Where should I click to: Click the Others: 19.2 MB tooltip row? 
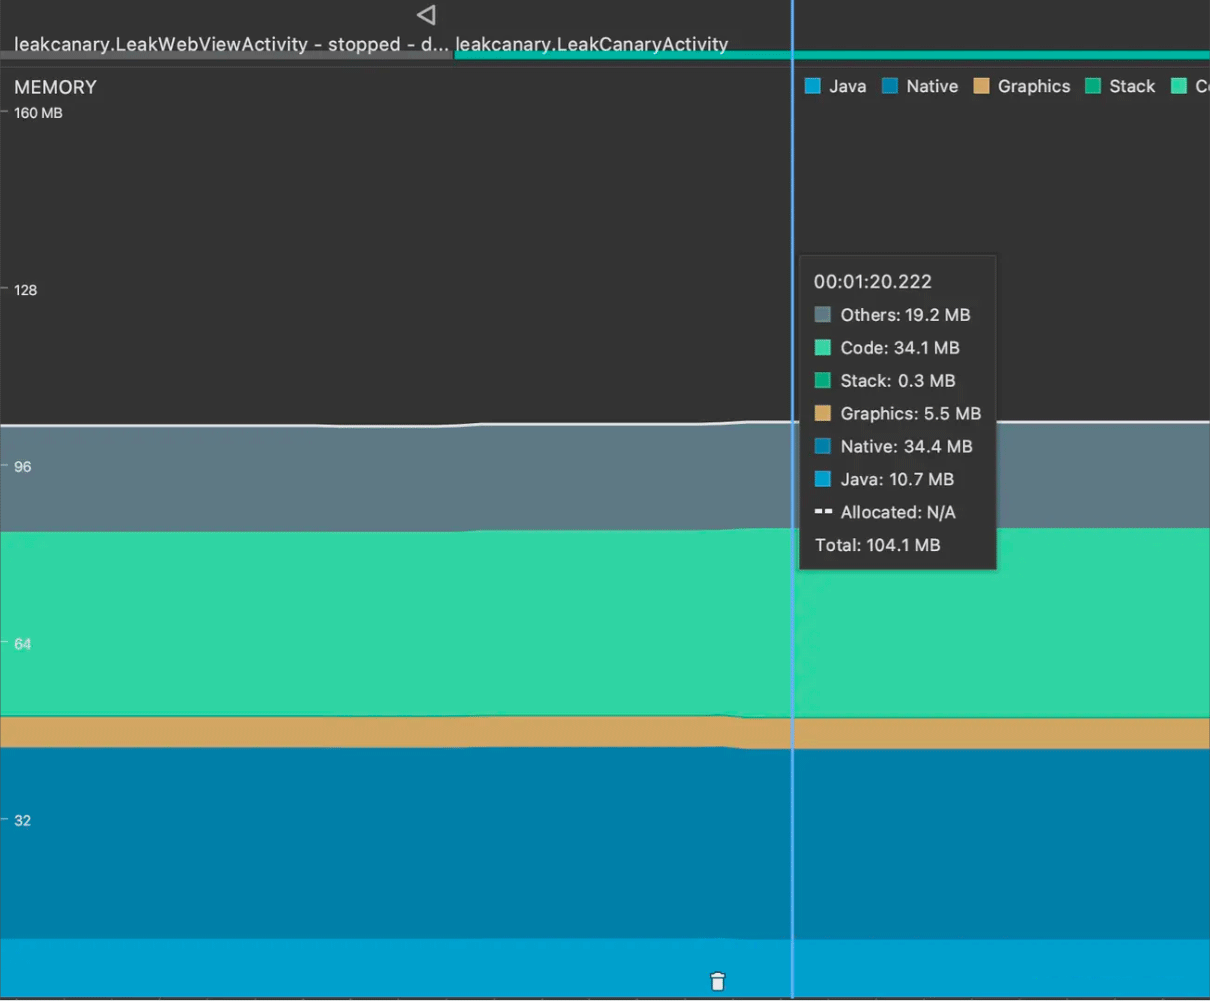tap(892, 315)
